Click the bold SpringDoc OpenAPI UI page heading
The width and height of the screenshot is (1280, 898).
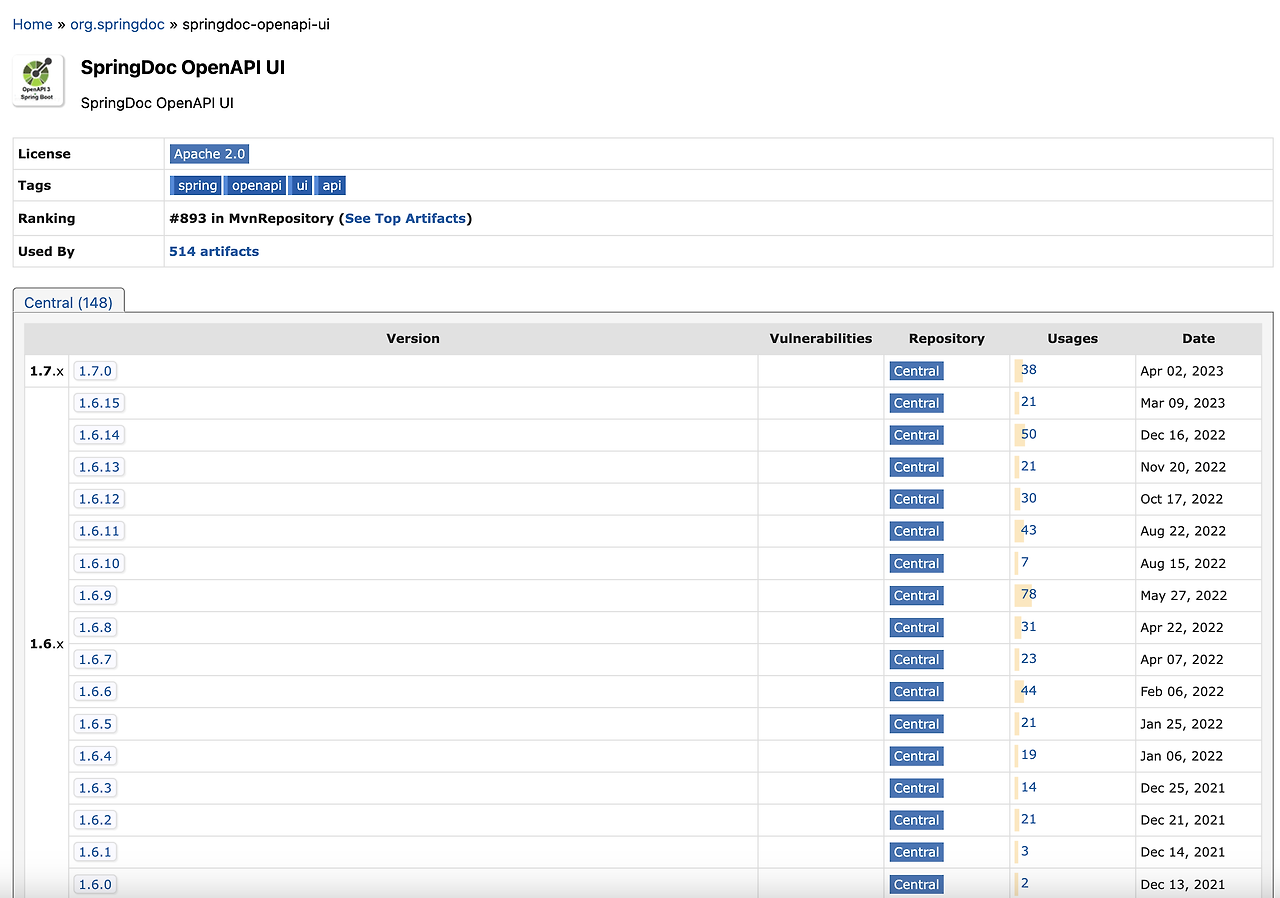tap(183, 68)
